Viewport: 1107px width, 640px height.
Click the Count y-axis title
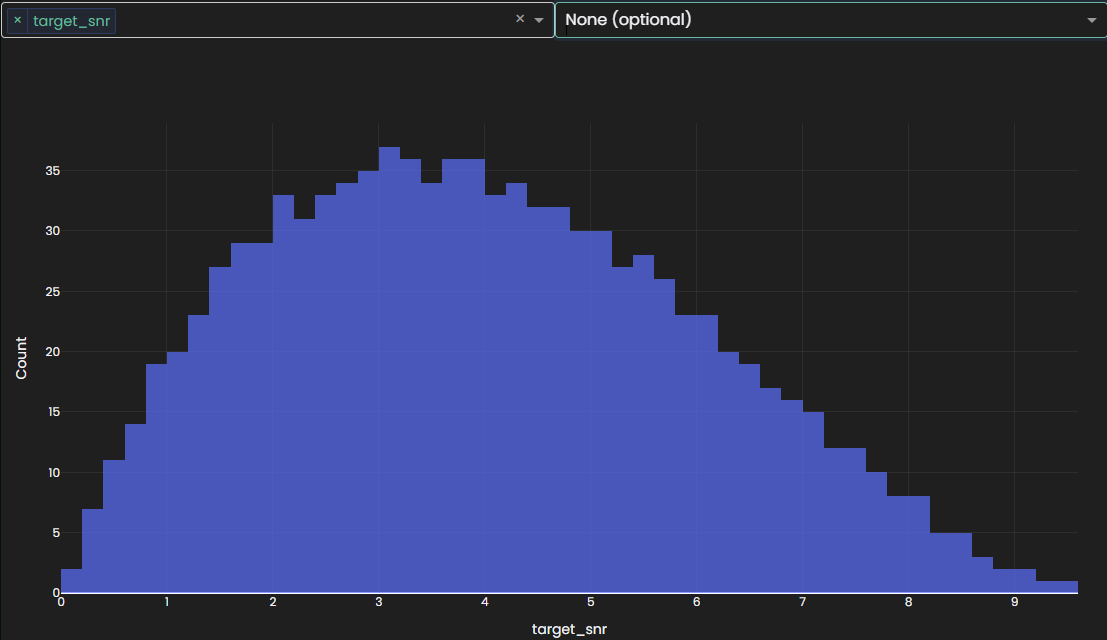point(21,358)
